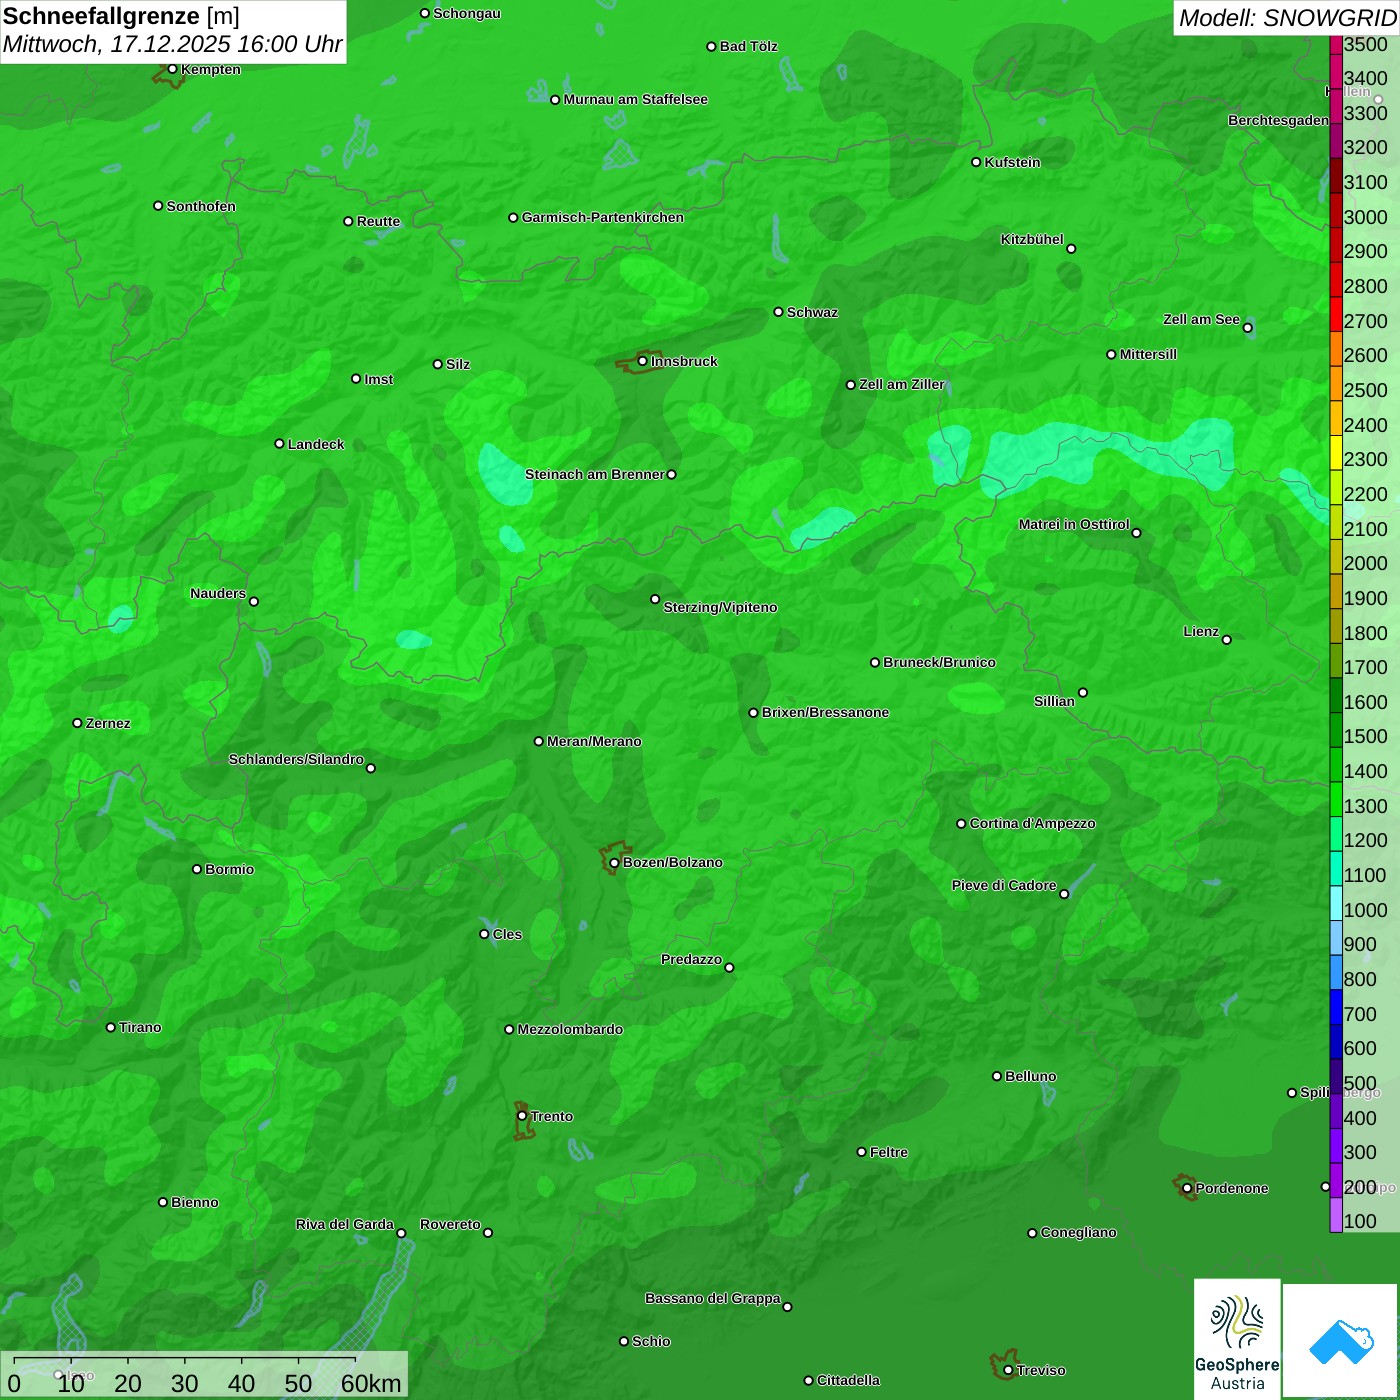The width and height of the screenshot is (1400, 1400).
Task: Click the Conegliano location dot
Action: point(1032,1232)
